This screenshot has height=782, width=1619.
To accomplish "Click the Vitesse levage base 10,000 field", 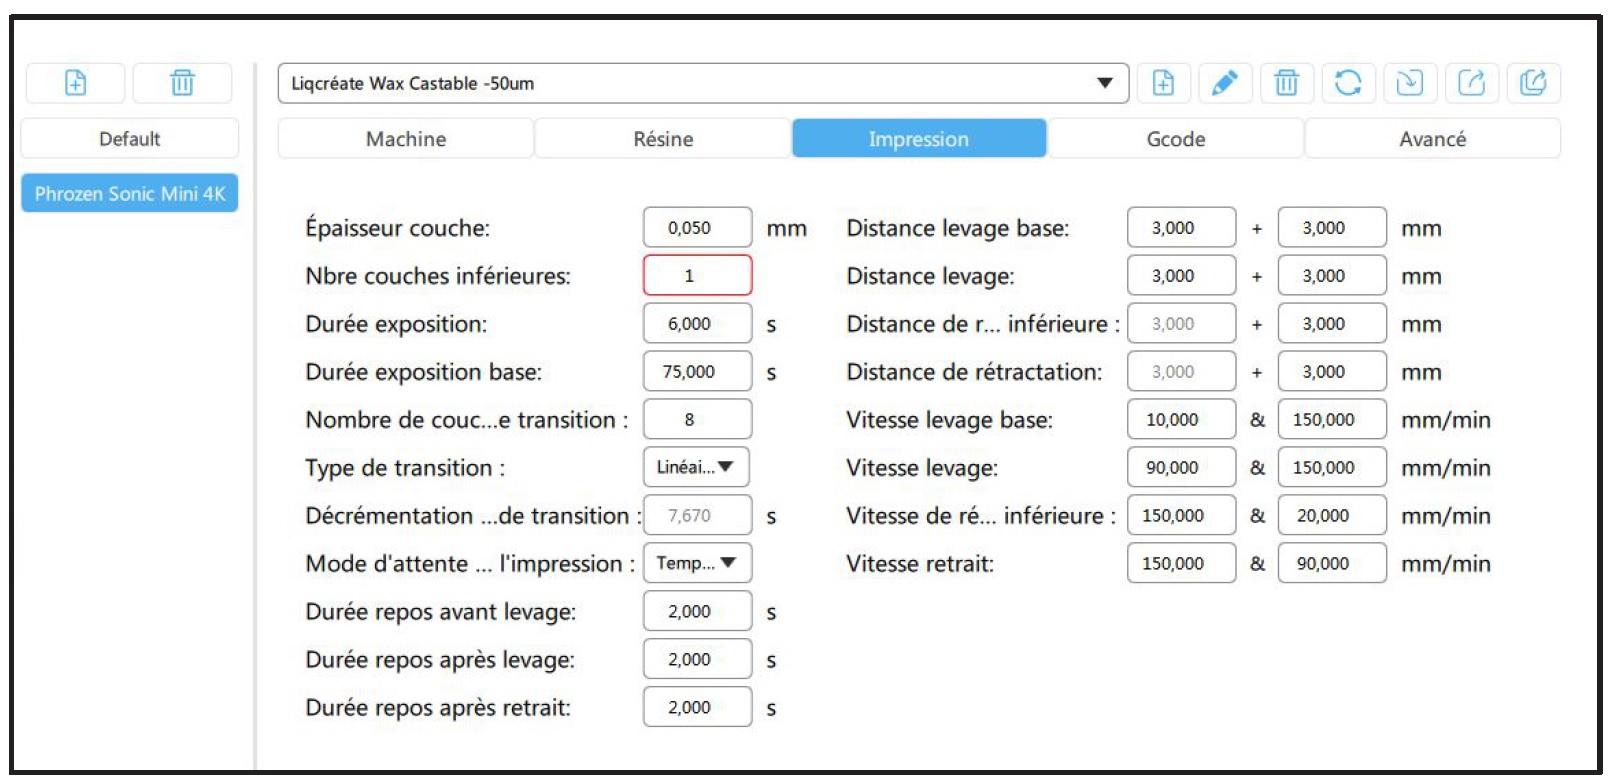I will [1181, 419].
